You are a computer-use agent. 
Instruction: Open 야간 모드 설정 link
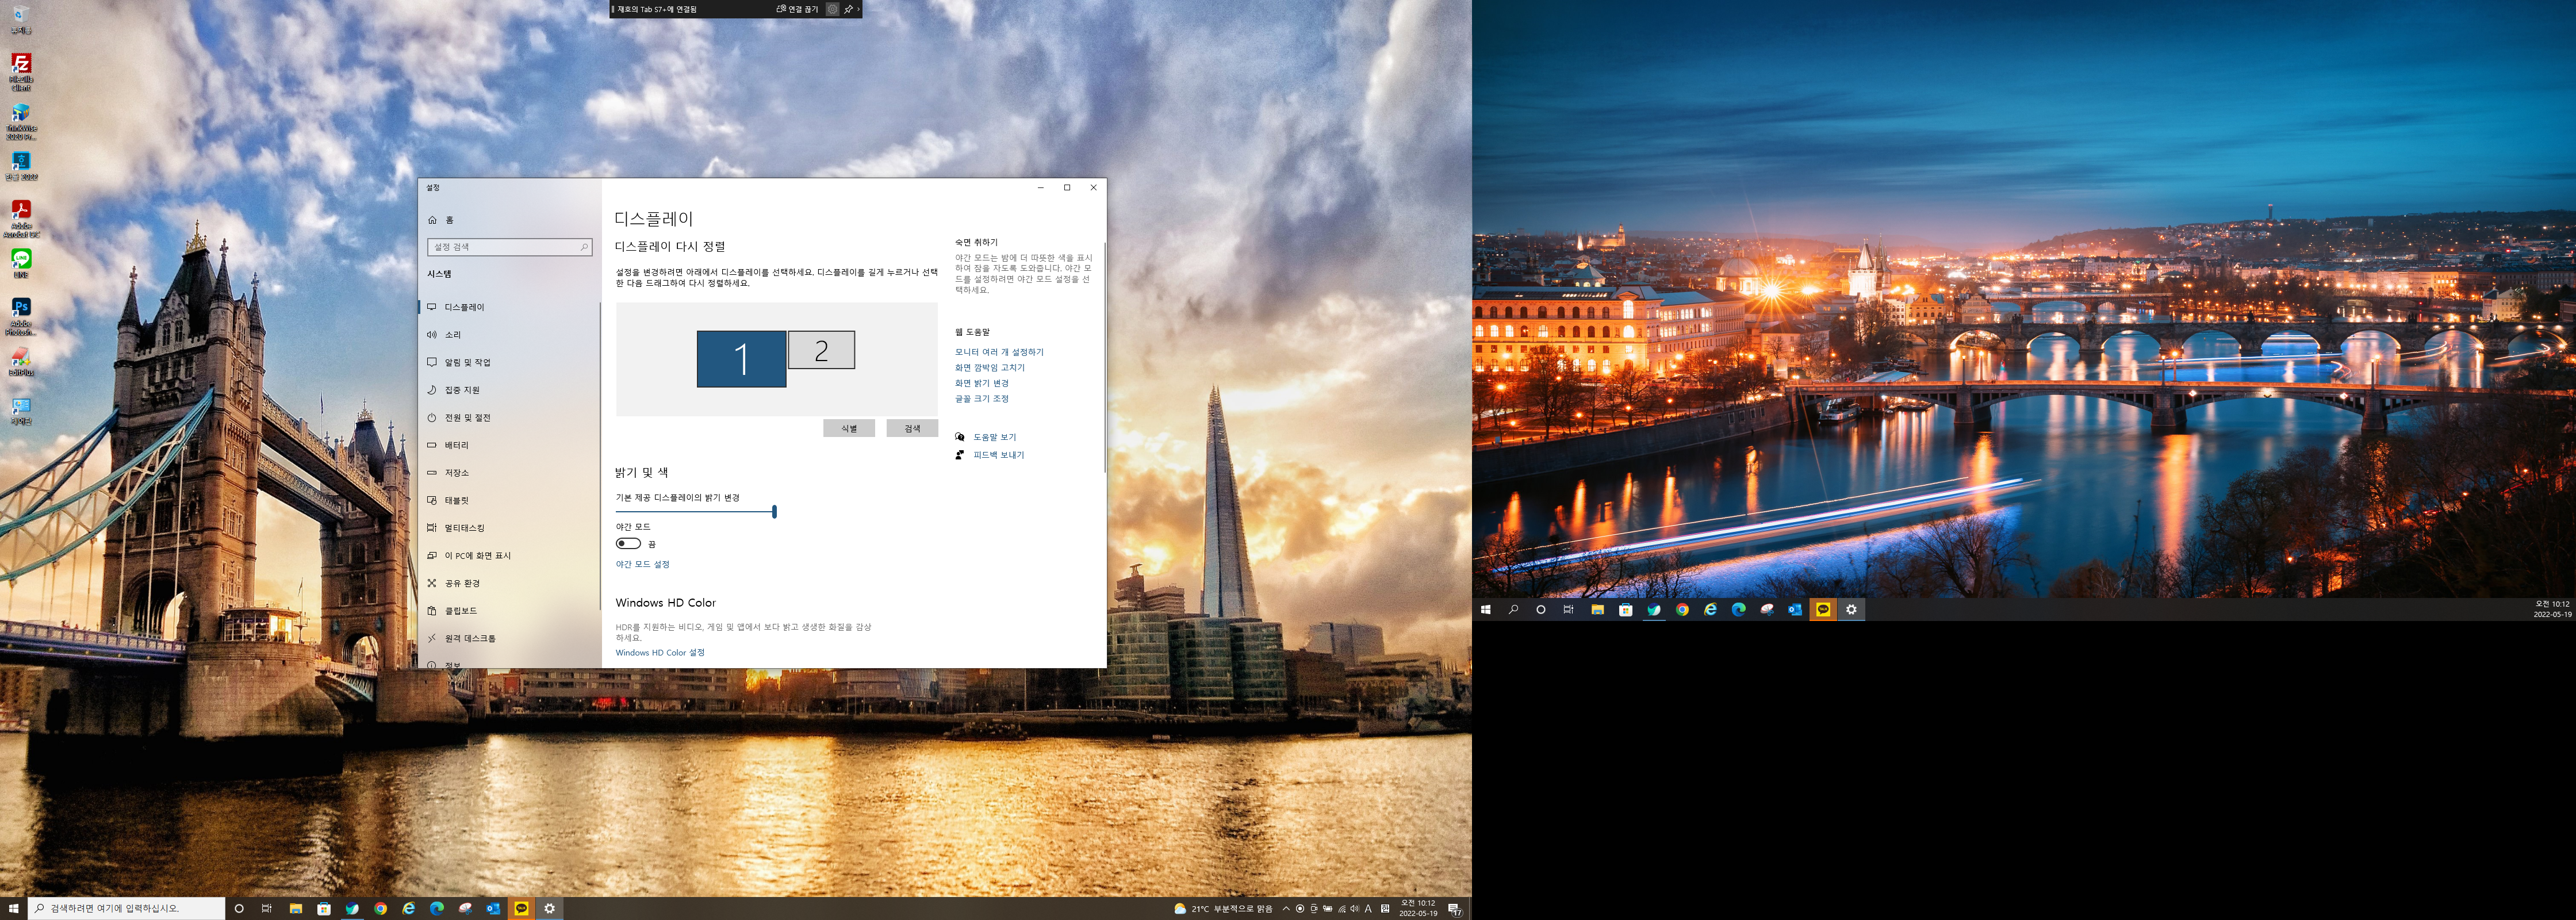pyautogui.click(x=642, y=564)
